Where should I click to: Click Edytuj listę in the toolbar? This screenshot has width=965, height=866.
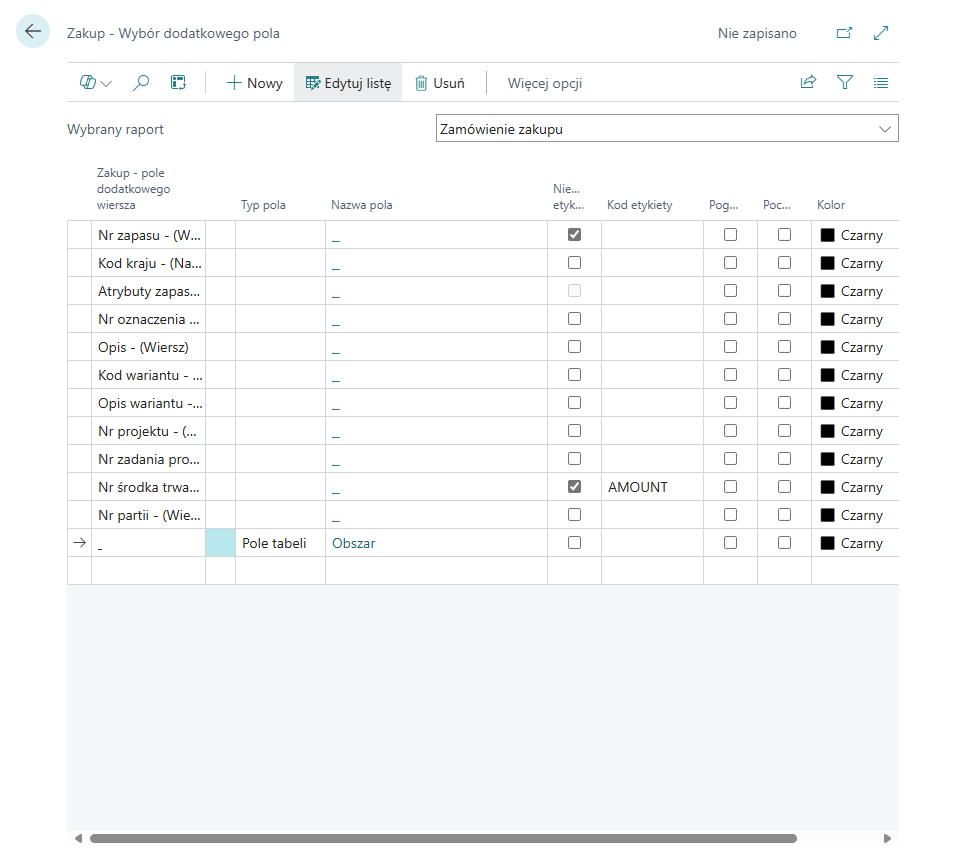click(x=348, y=83)
